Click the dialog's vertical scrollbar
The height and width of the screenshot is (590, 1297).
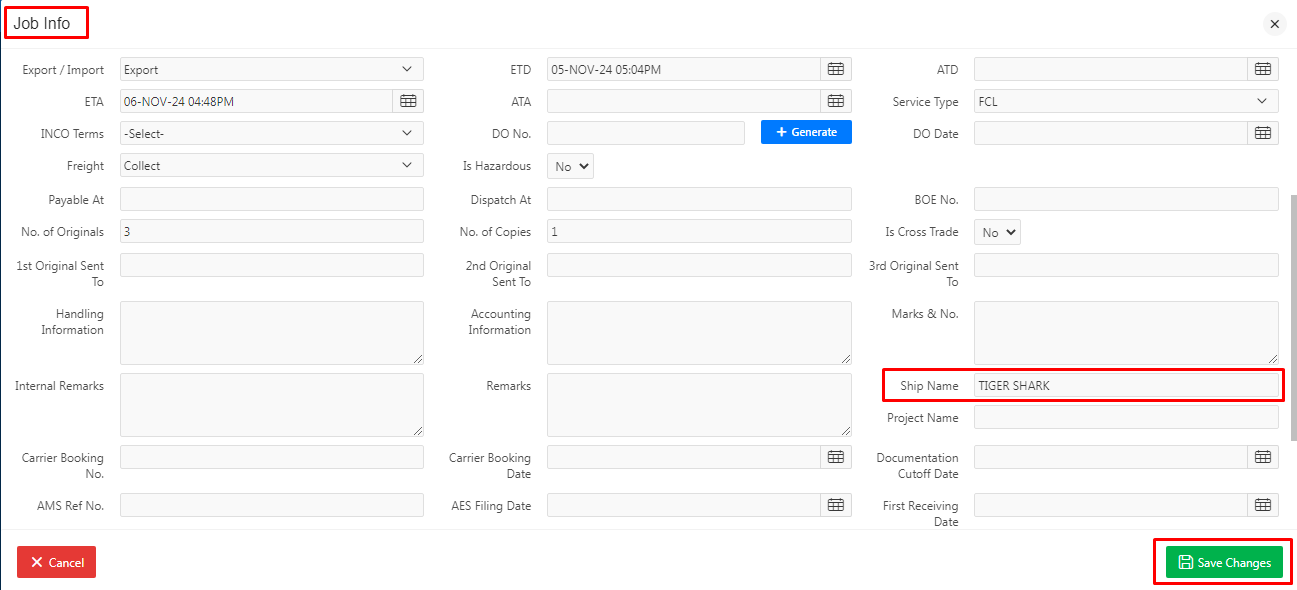tap(1293, 317)
